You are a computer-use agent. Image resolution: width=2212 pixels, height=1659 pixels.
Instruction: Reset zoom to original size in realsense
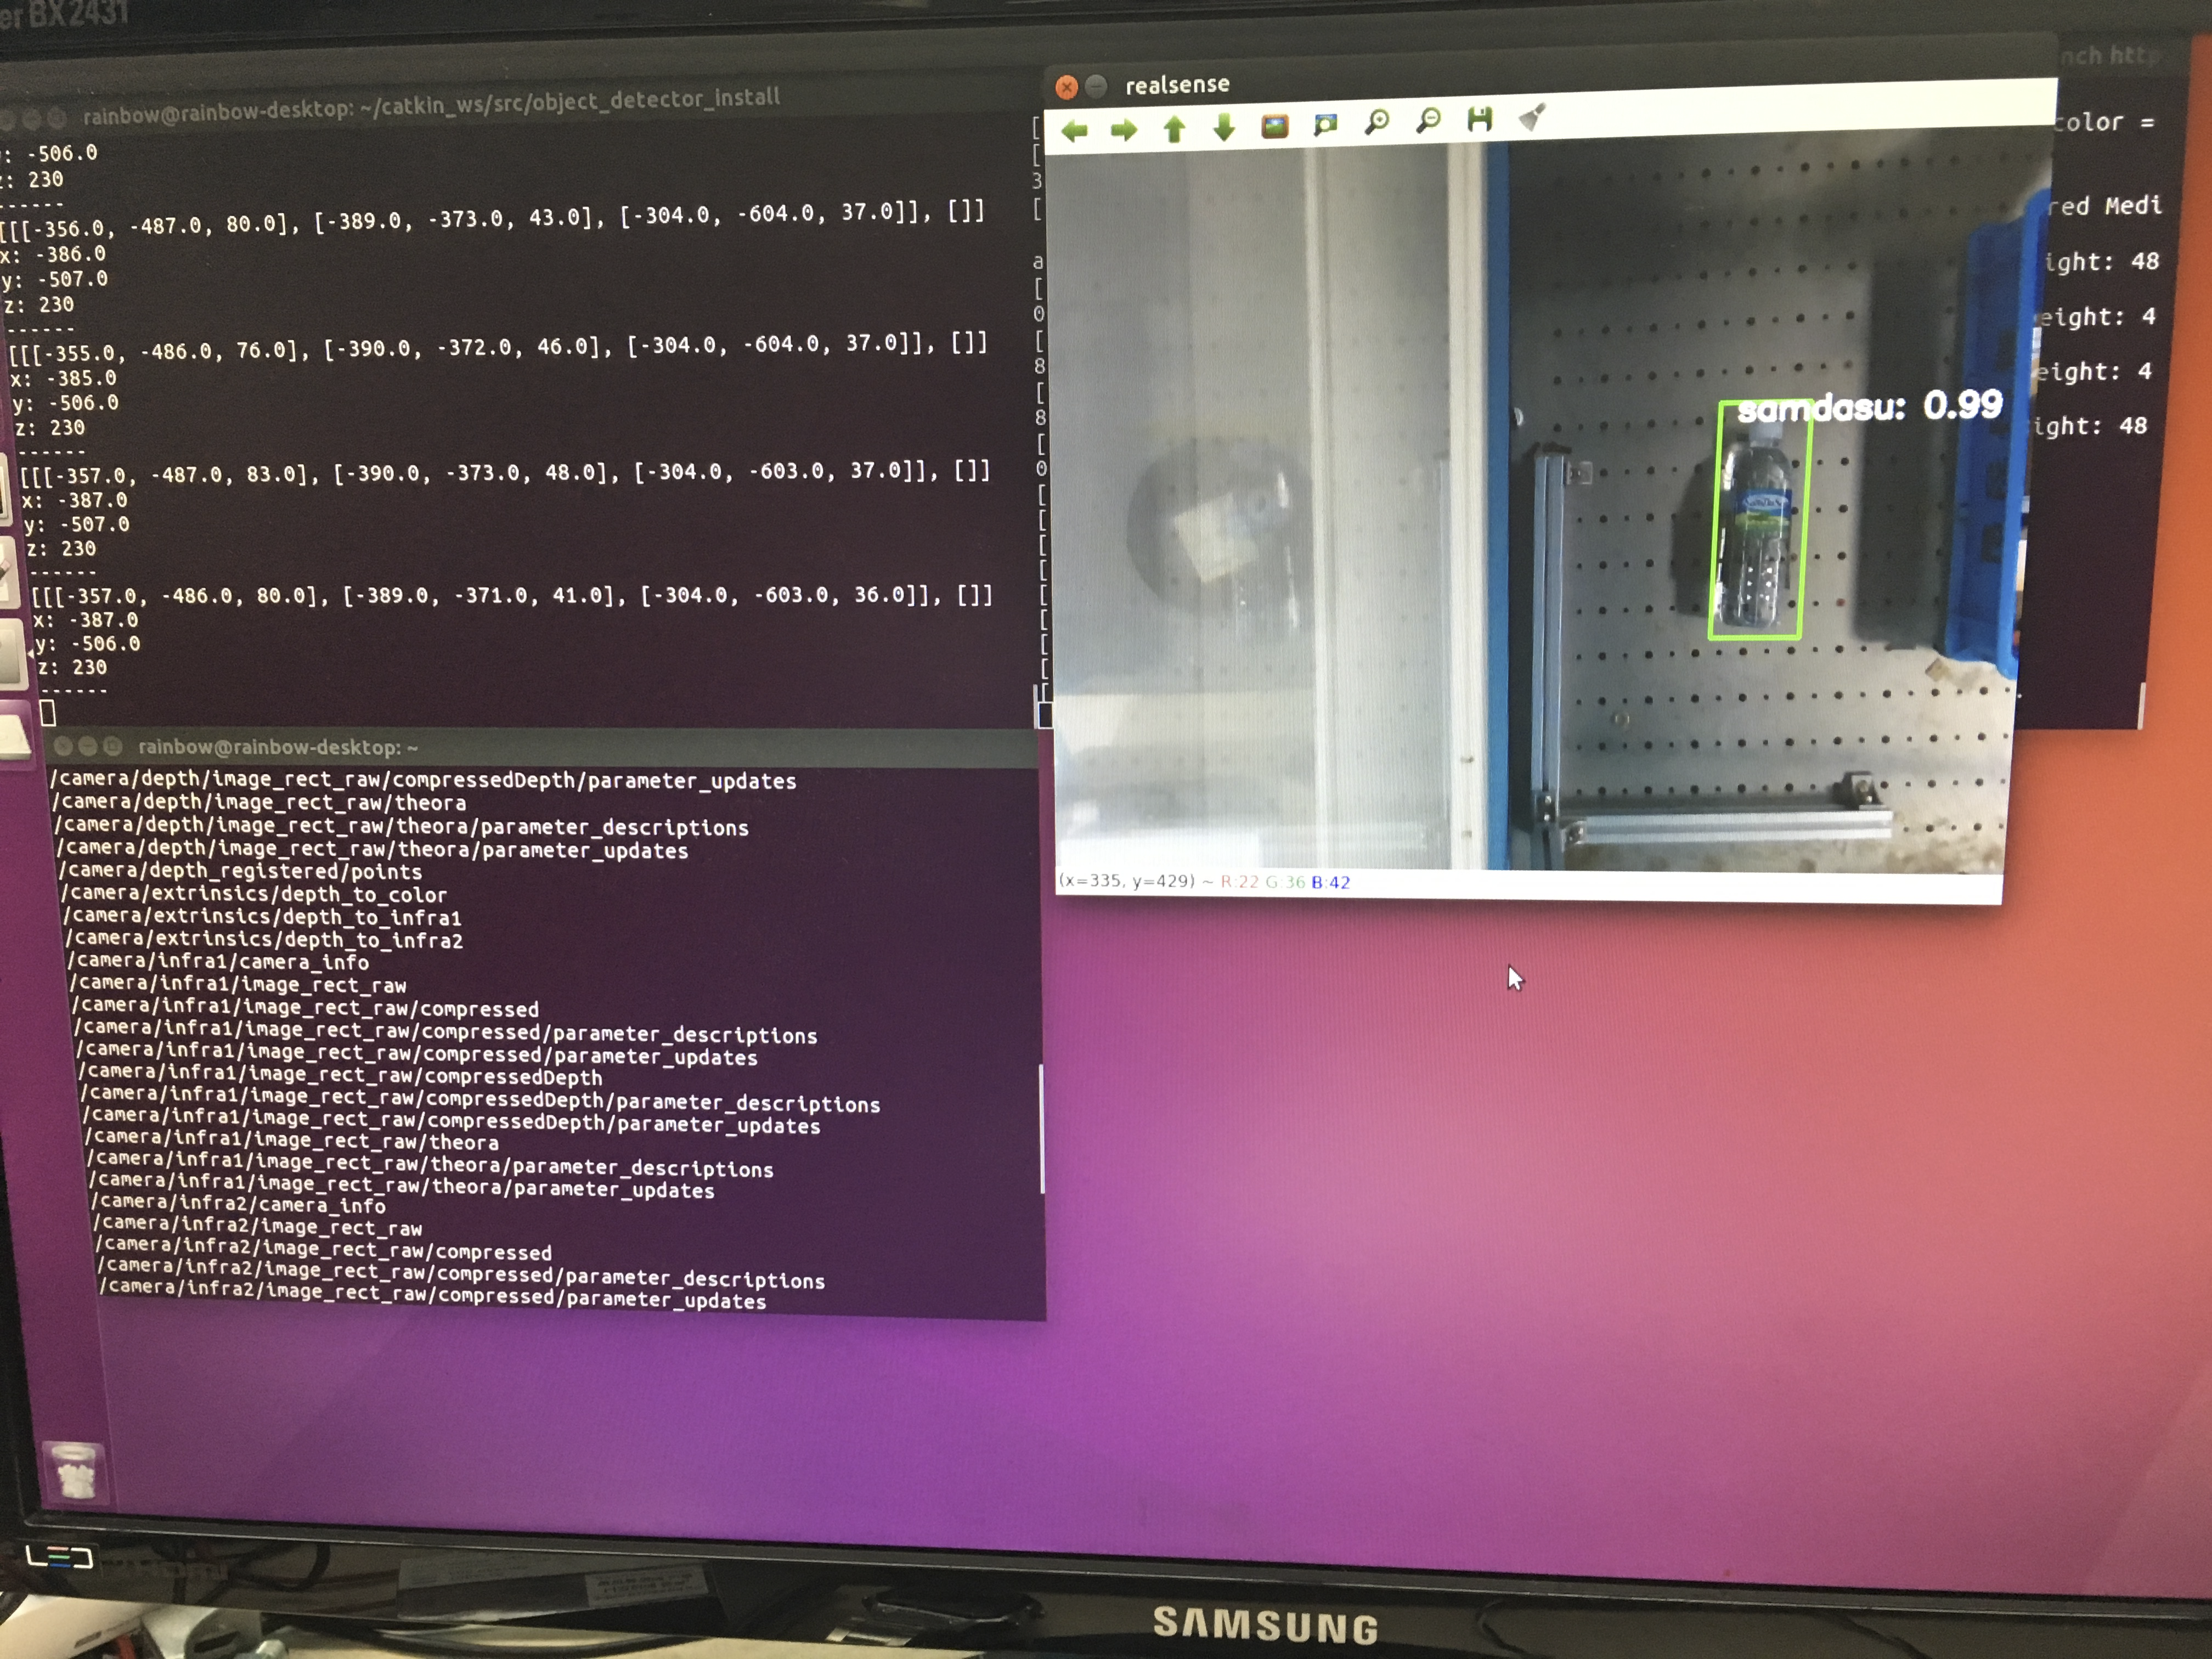pos(1275,126)
